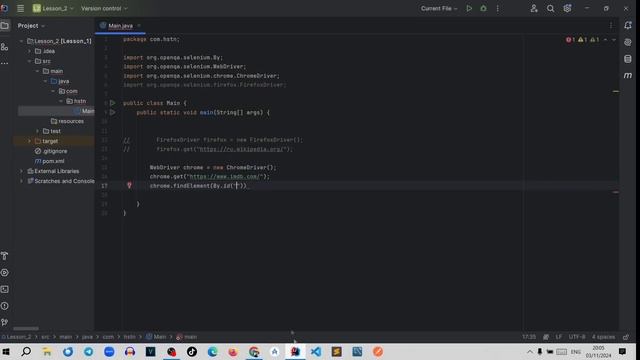Open Windows taskbar search
The height and width of the screenshot is (360, 640).
(x=26, y=351)
